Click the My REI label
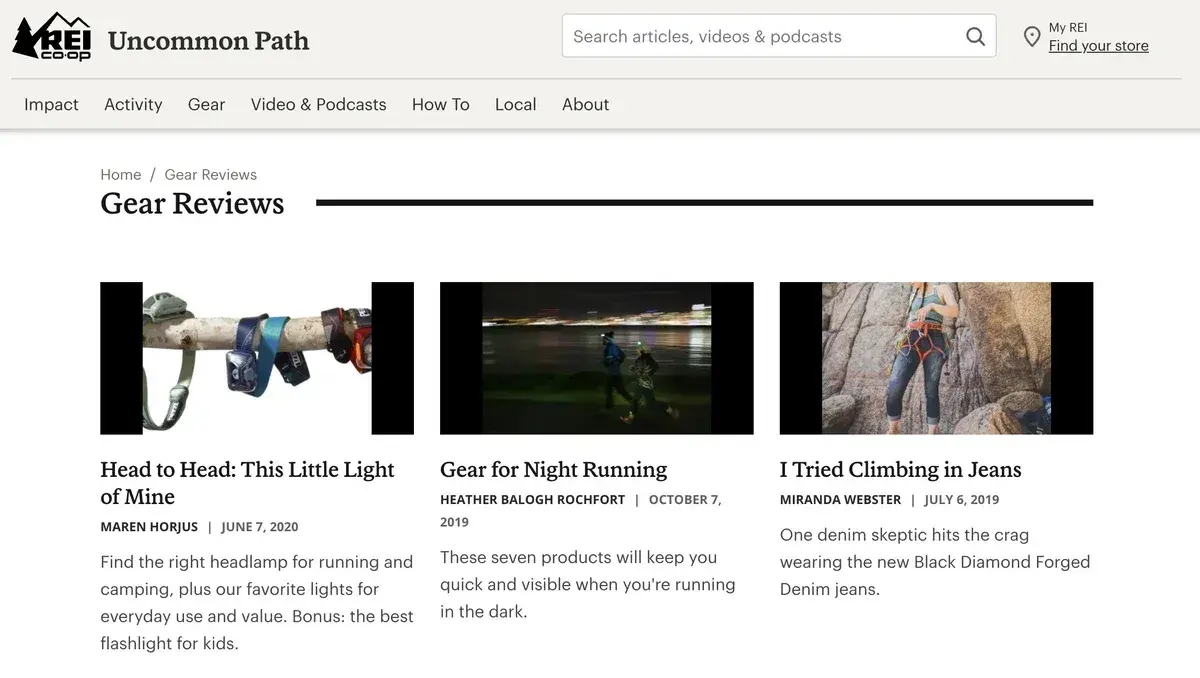The width and height of the screenshot is (1200, 678). [x=1068, y=28]
